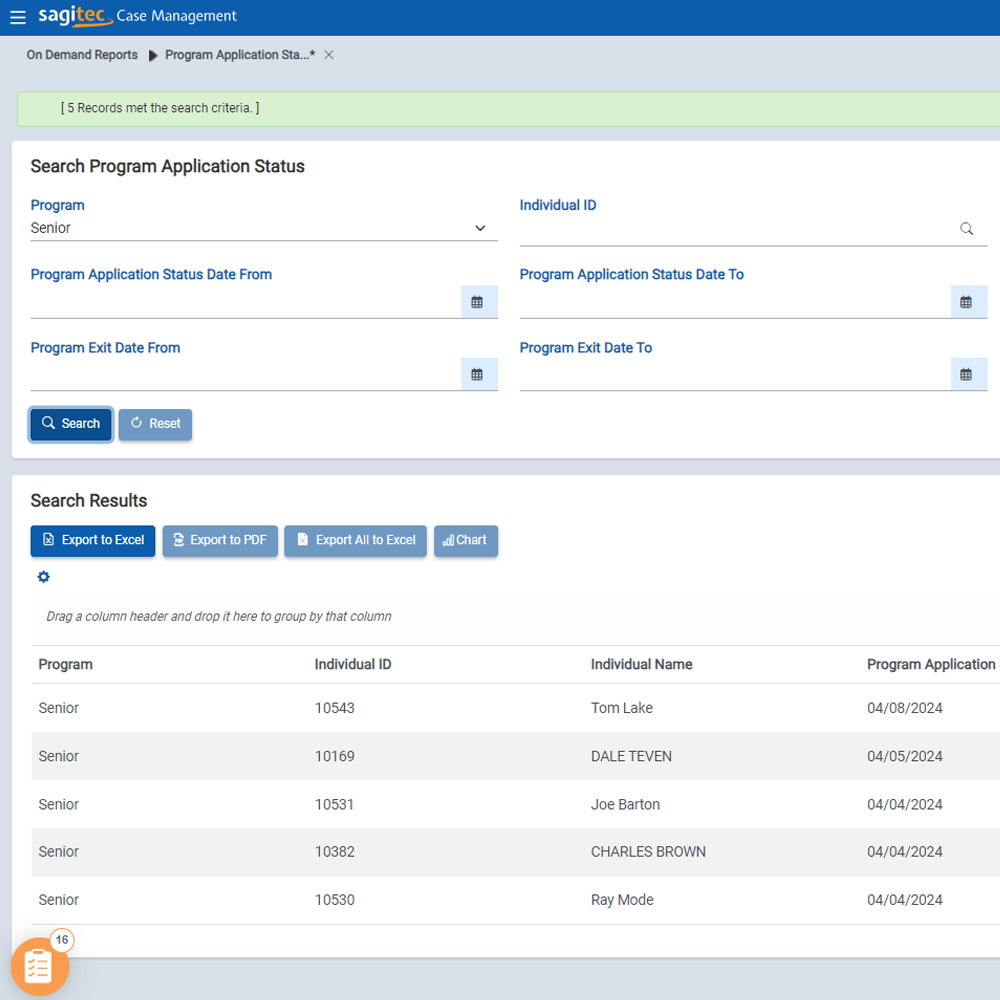Open the hamburger navigation menu
The height and width of the screenshot is (1000, 1000).
(18, 17)
